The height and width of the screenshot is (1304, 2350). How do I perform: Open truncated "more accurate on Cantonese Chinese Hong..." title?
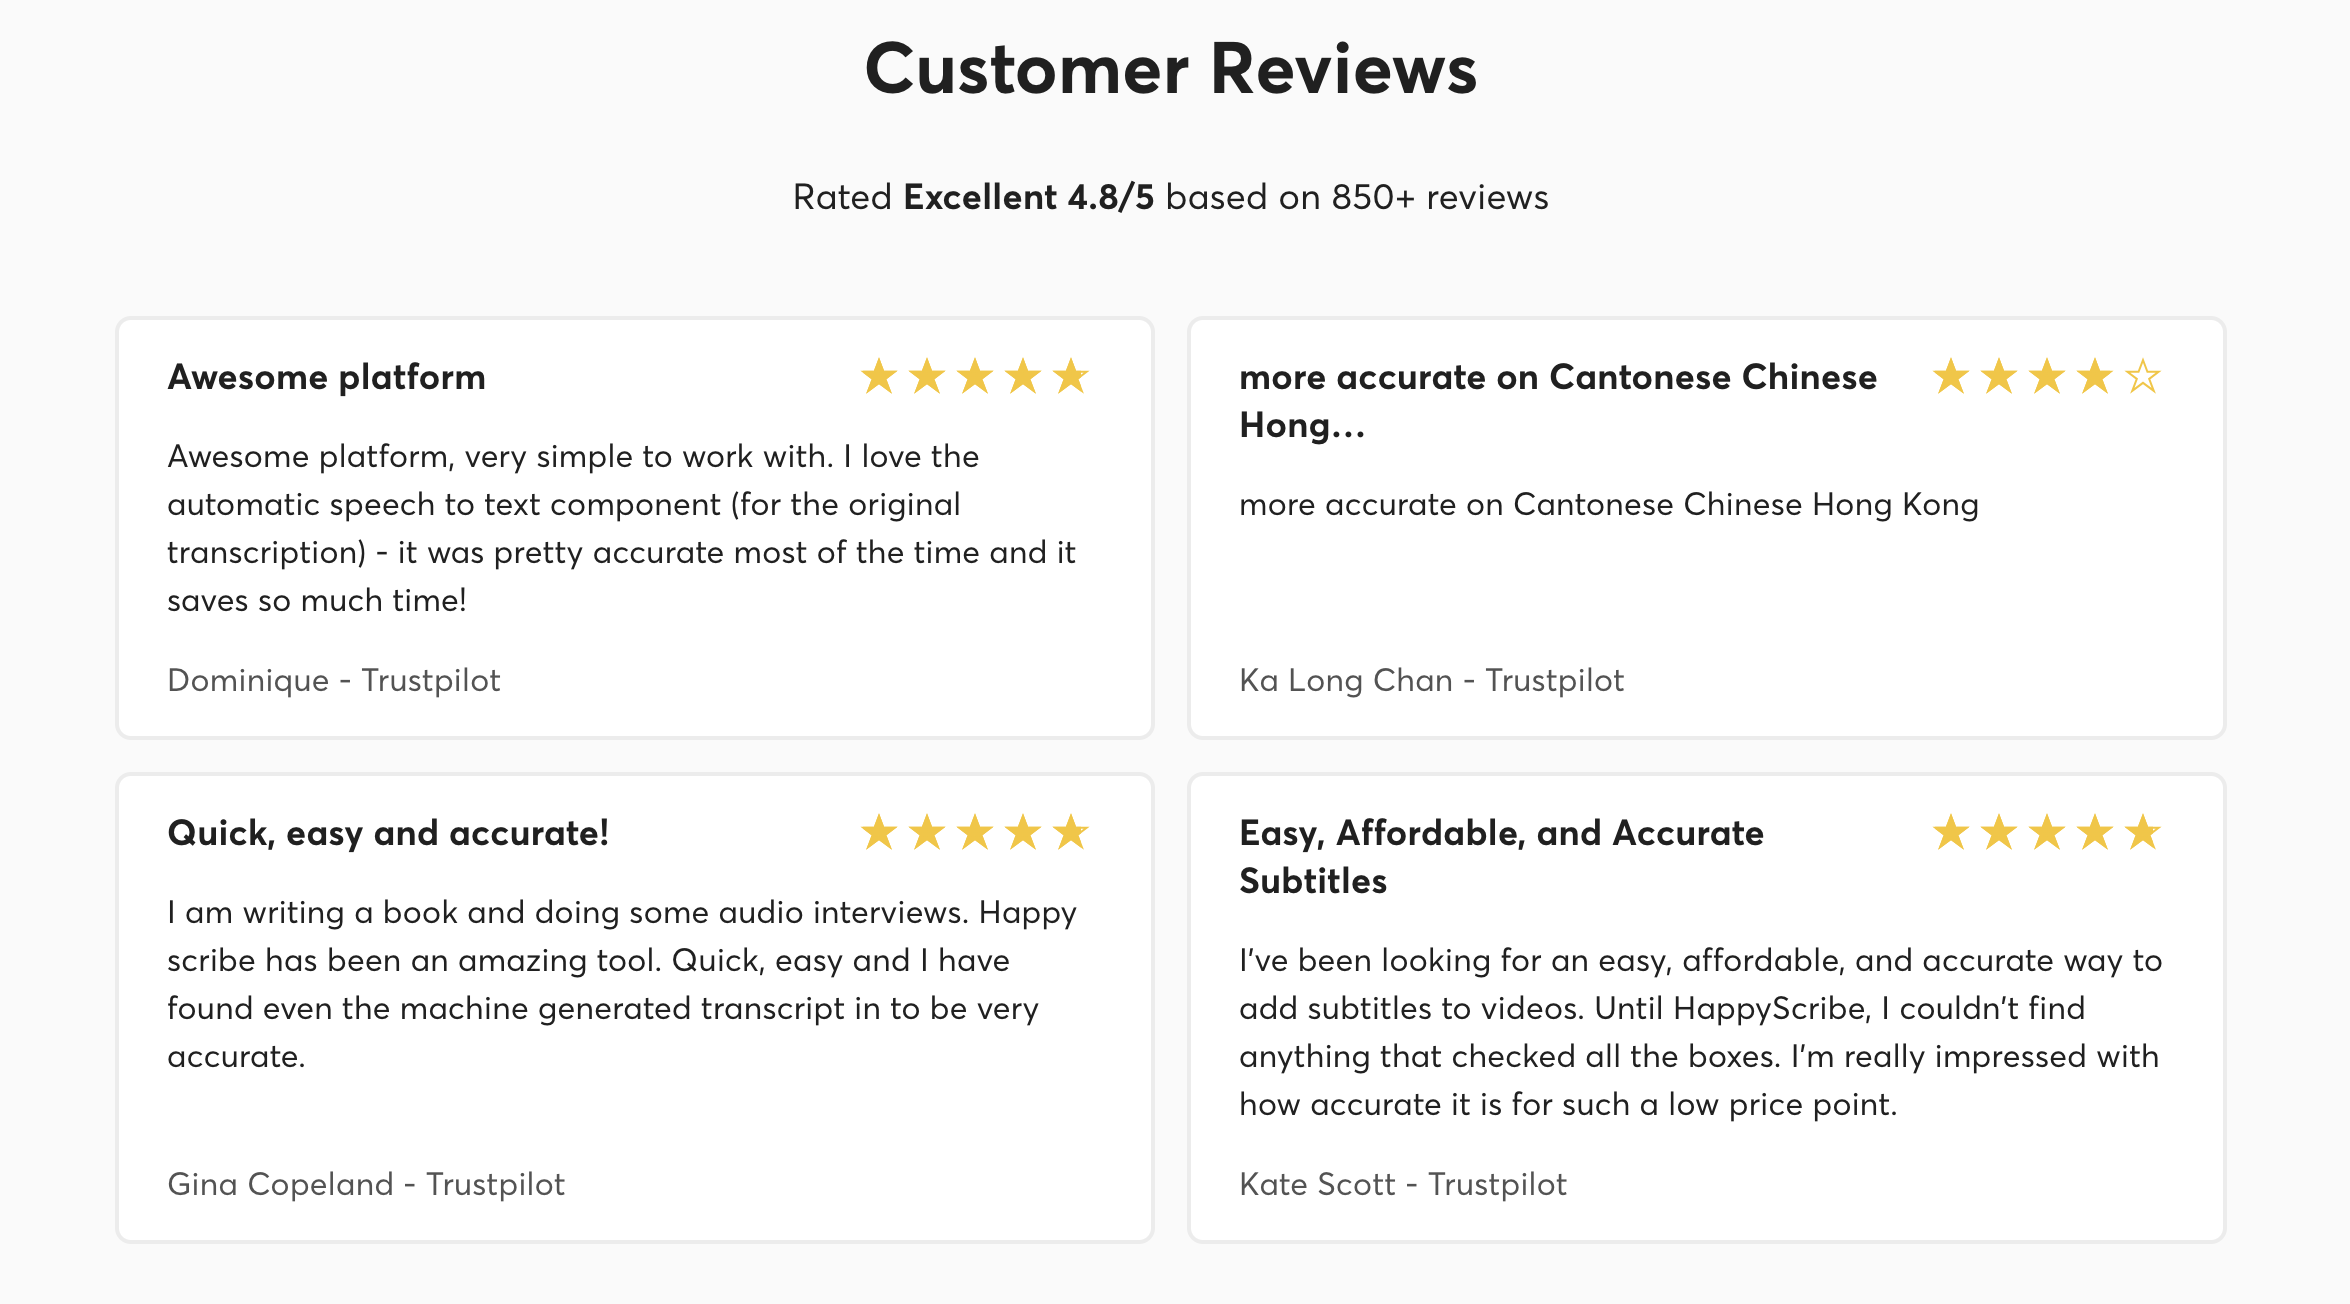click(1557, 400)
